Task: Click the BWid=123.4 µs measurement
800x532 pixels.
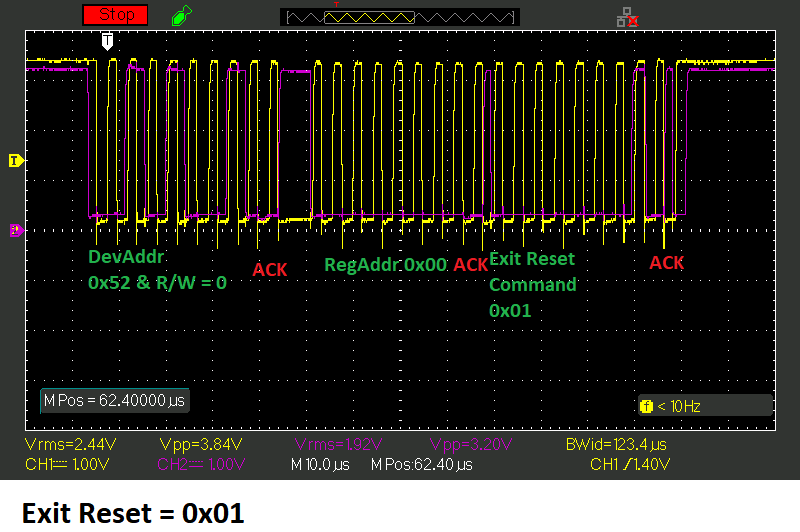Action: pyautogui.click(x=616, y=444)
